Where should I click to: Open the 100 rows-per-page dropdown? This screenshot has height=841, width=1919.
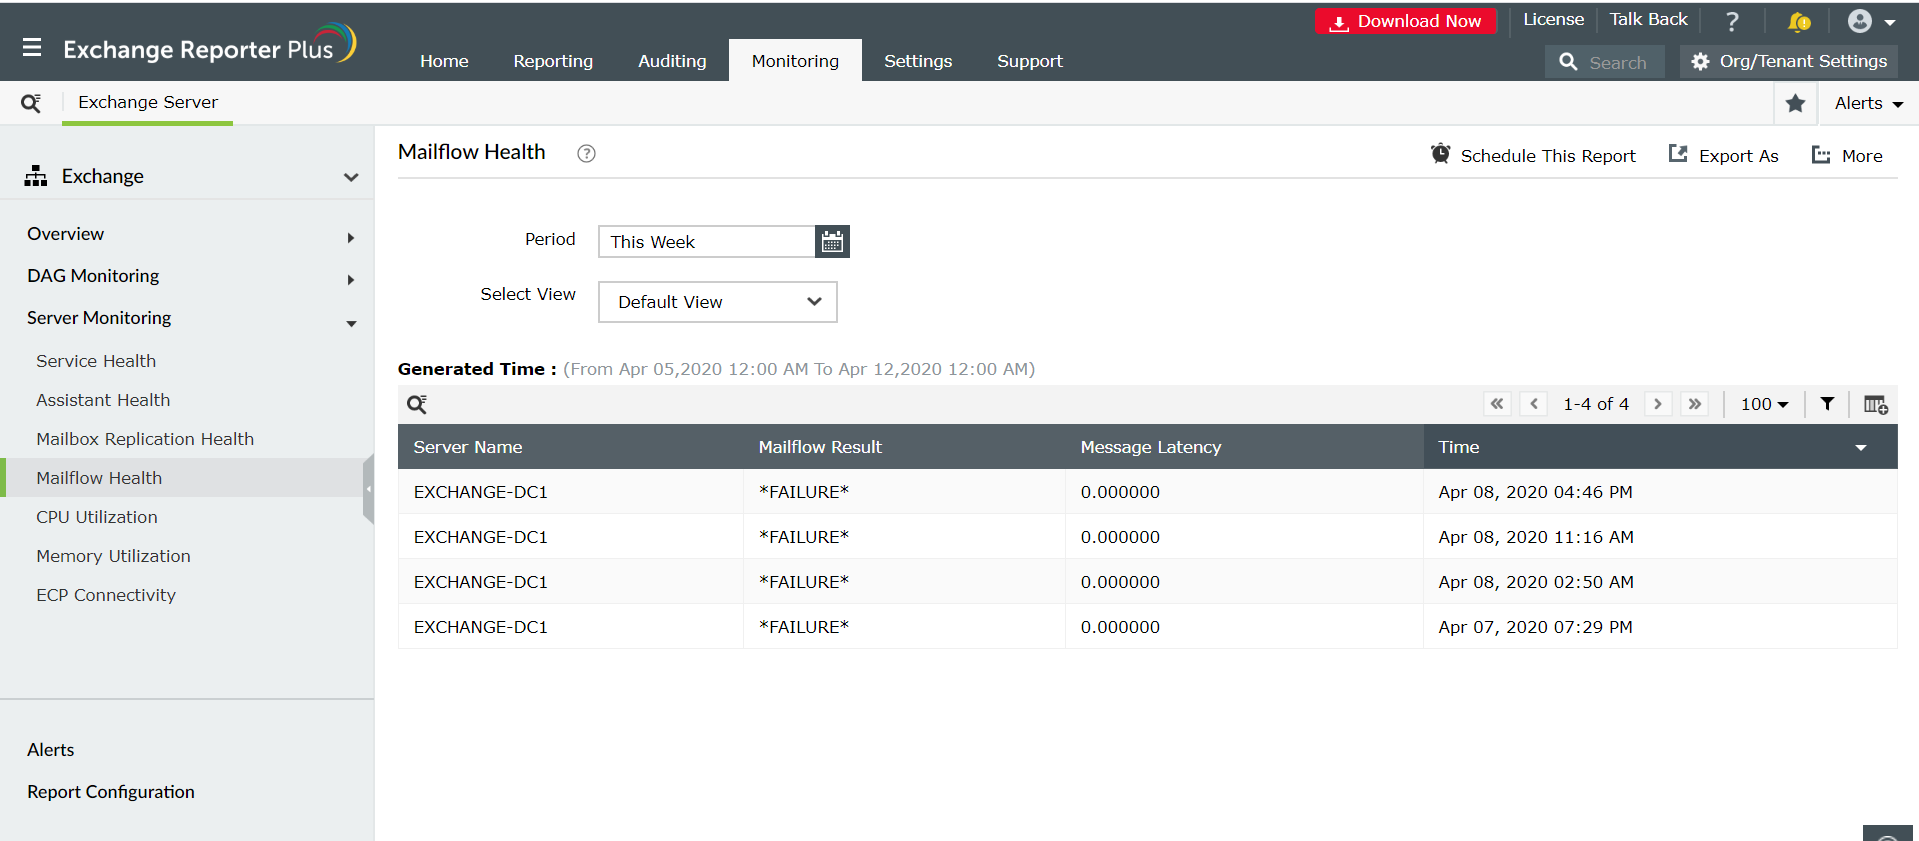click(1764, 404)
